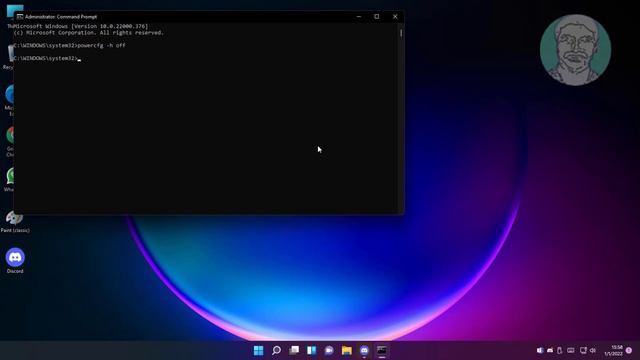Open the Discord desktop shortcut
The width and height of the screenshot is (640, 360).
point(15,260)
